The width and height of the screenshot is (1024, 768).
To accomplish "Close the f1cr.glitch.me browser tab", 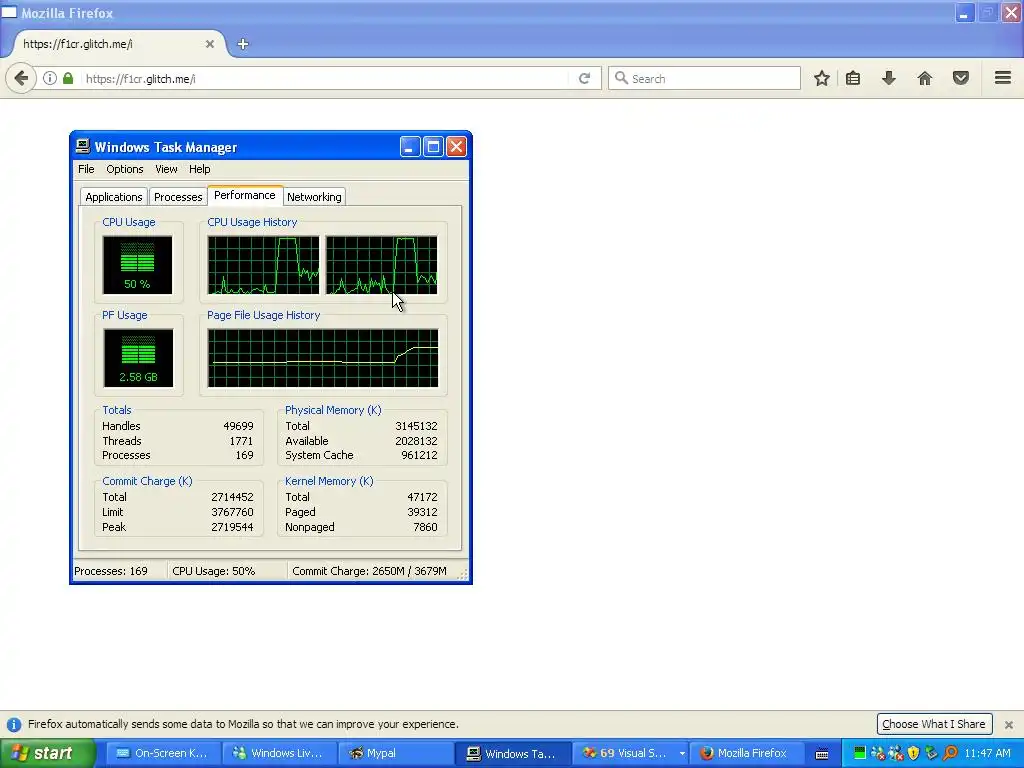I will coord(210,44).
